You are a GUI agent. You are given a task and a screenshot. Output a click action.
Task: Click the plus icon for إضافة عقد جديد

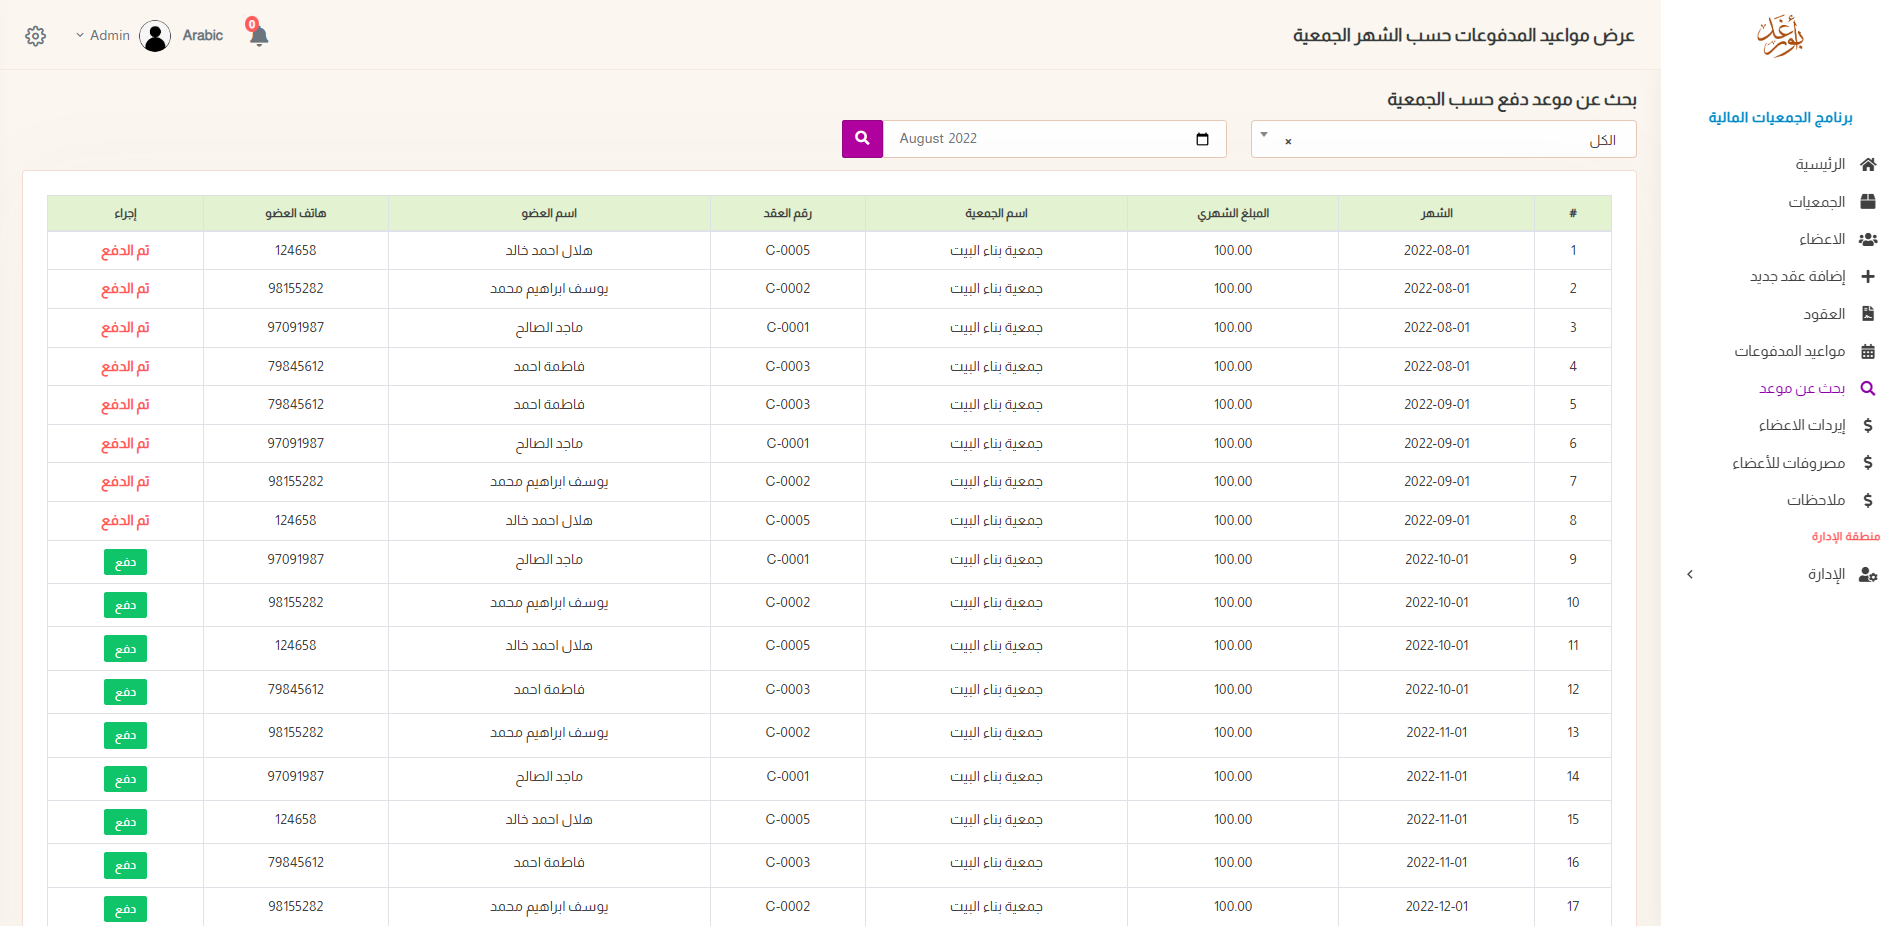click(1867, 276)
